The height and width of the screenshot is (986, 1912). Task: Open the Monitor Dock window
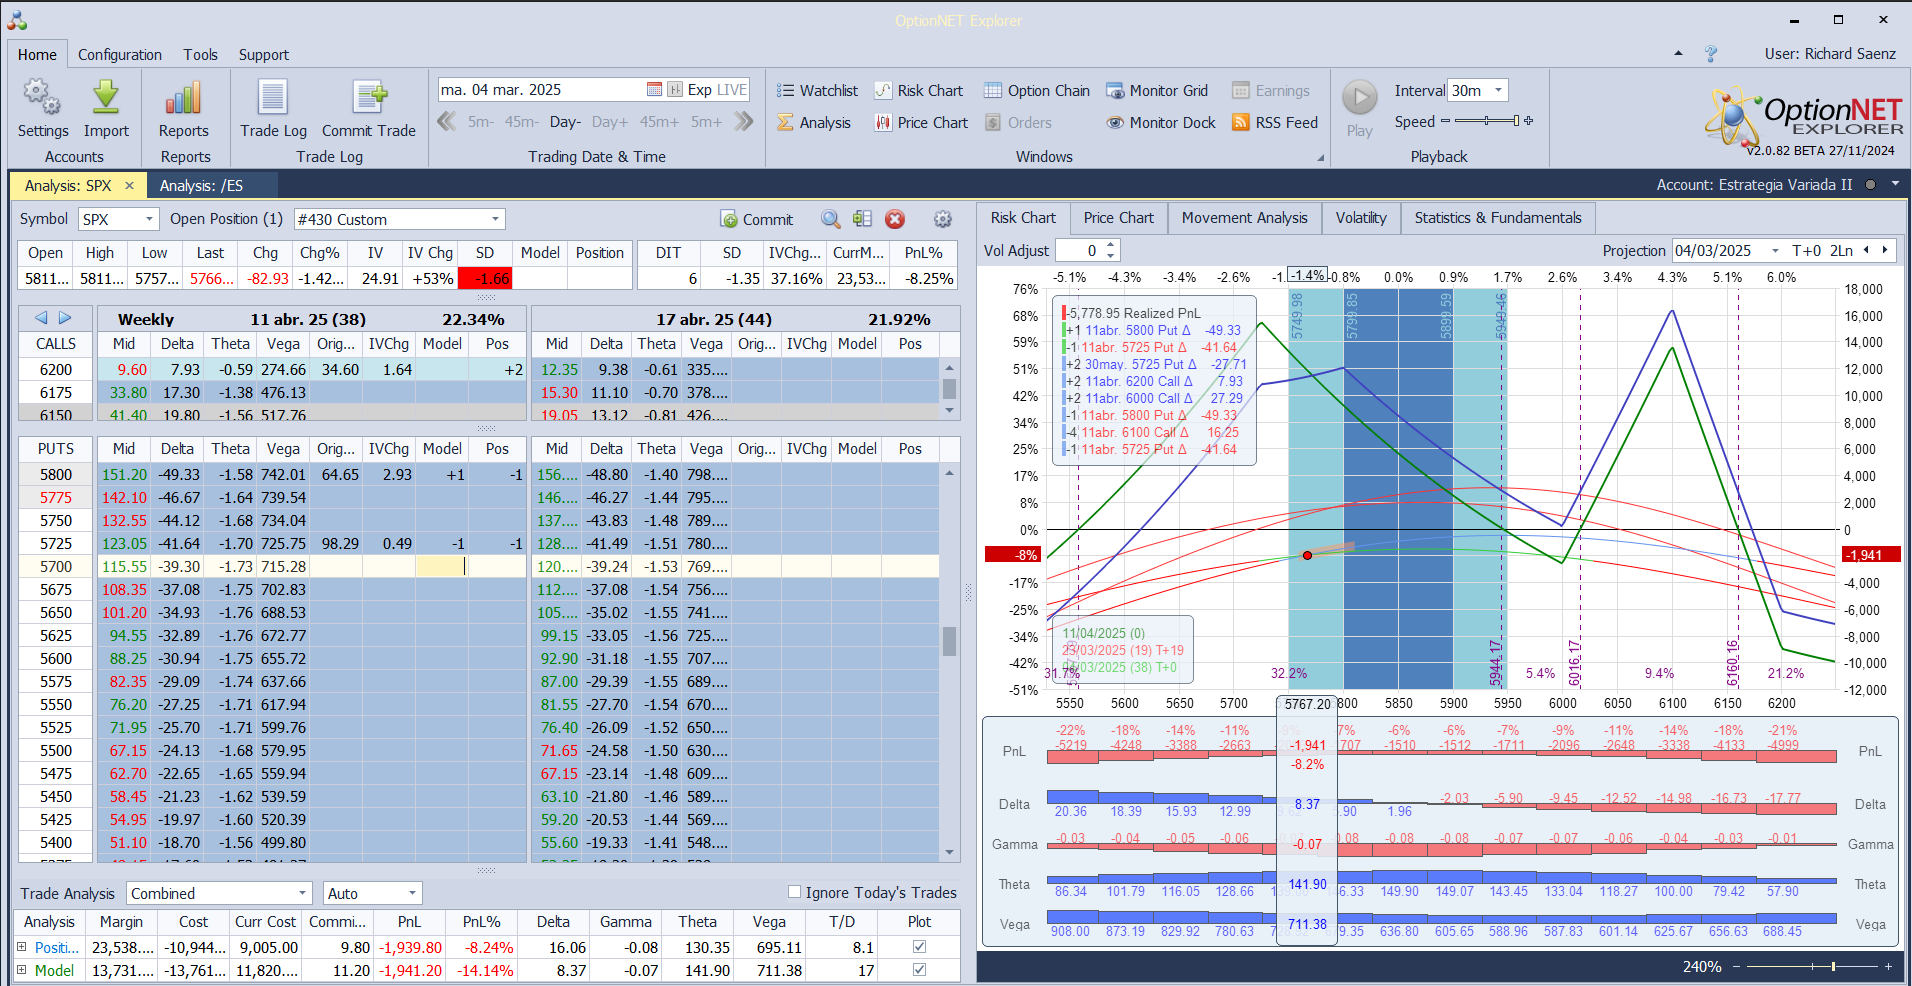[x=1161, y=122]
